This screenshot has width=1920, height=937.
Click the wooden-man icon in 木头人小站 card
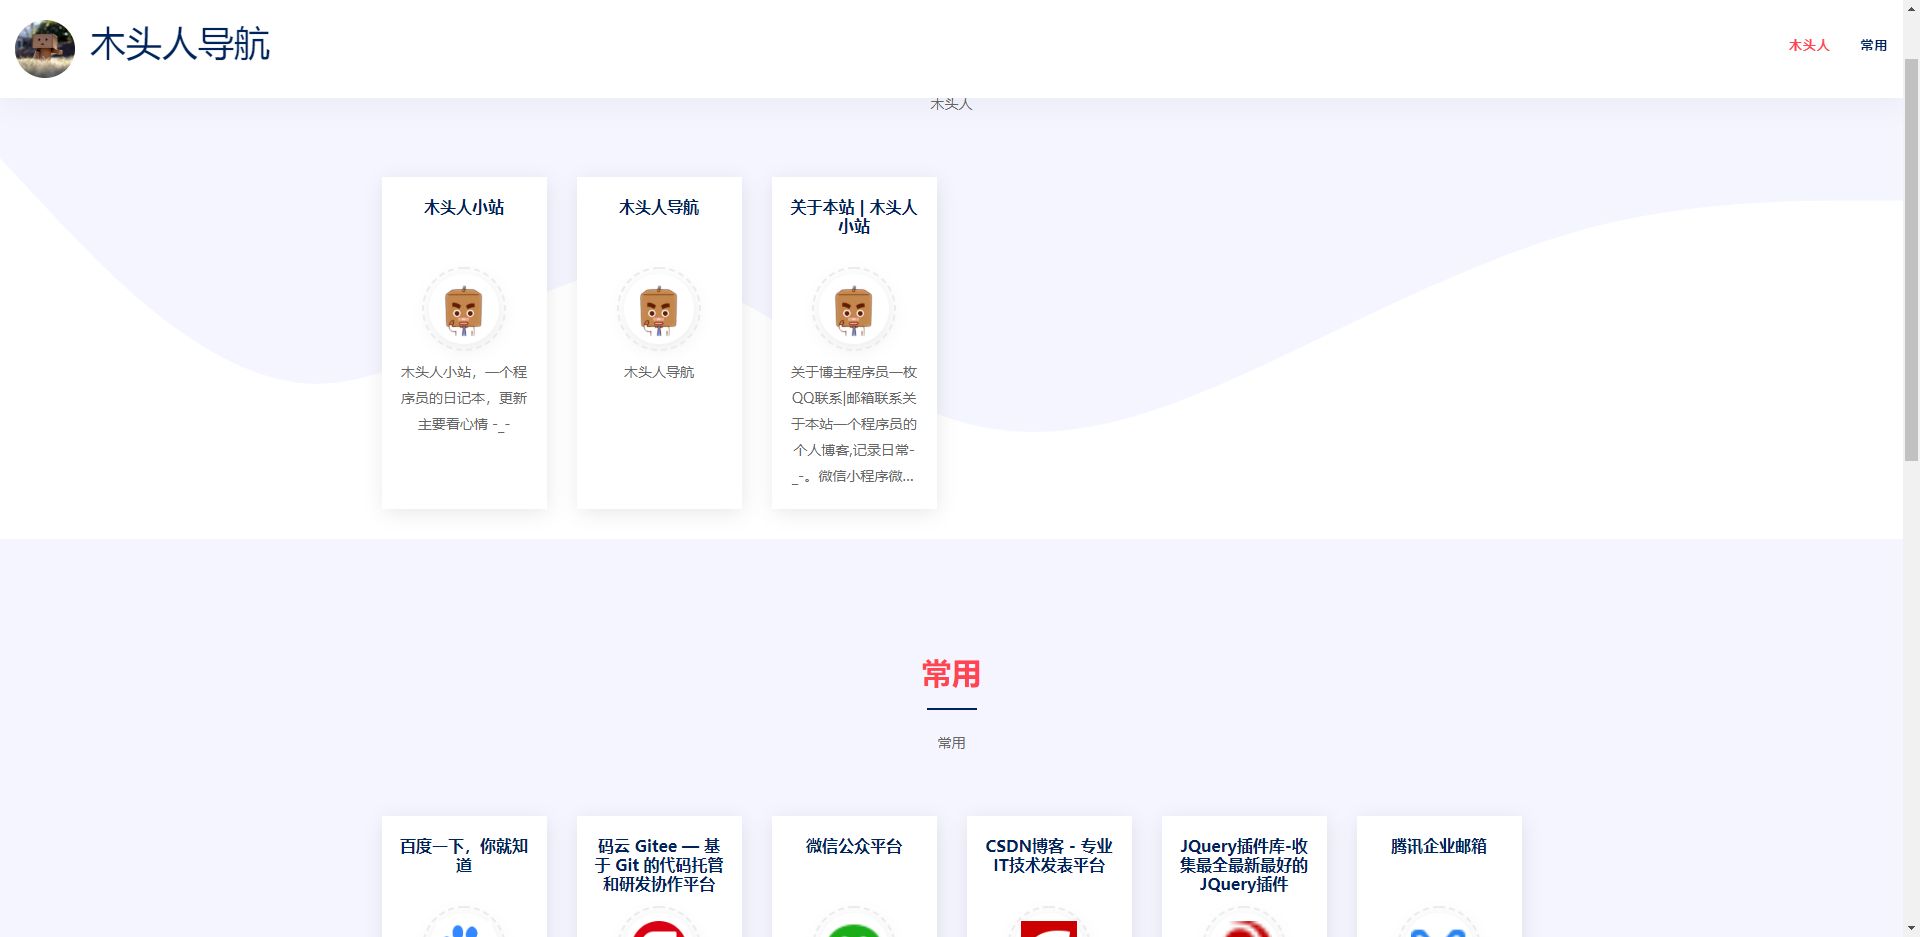click(x=463, y=309)
